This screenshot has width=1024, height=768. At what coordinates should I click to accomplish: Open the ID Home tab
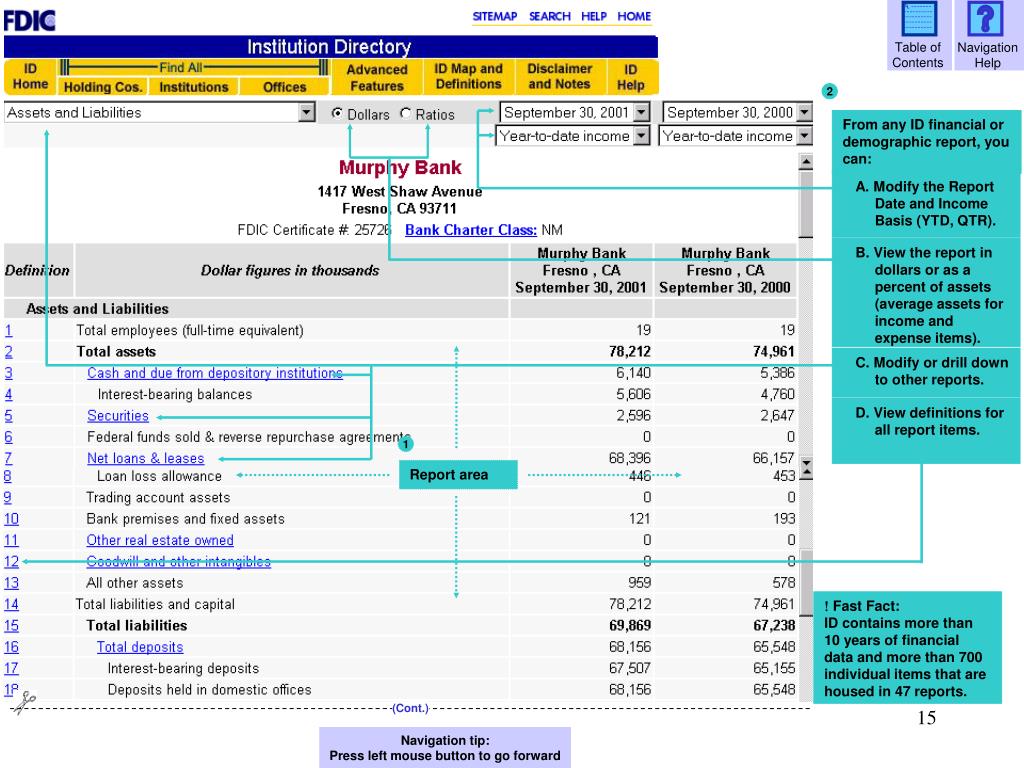(30, 76)
